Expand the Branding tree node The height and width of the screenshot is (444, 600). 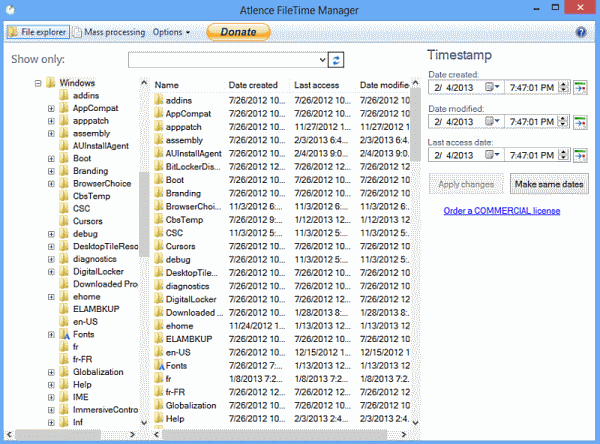(51, 171)
